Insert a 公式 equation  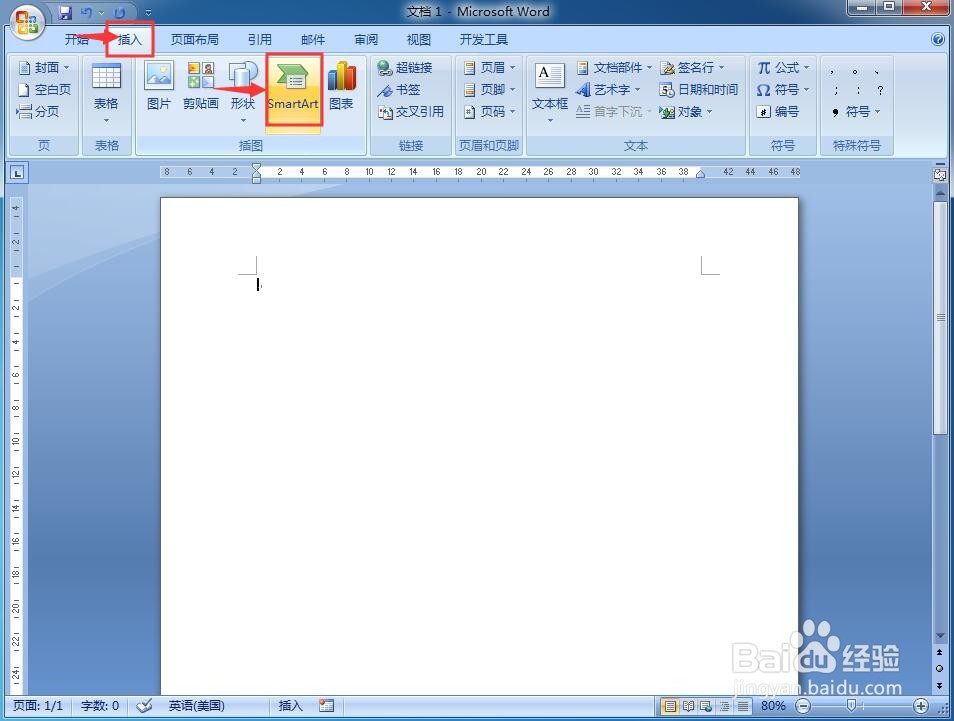click(783, 68)
